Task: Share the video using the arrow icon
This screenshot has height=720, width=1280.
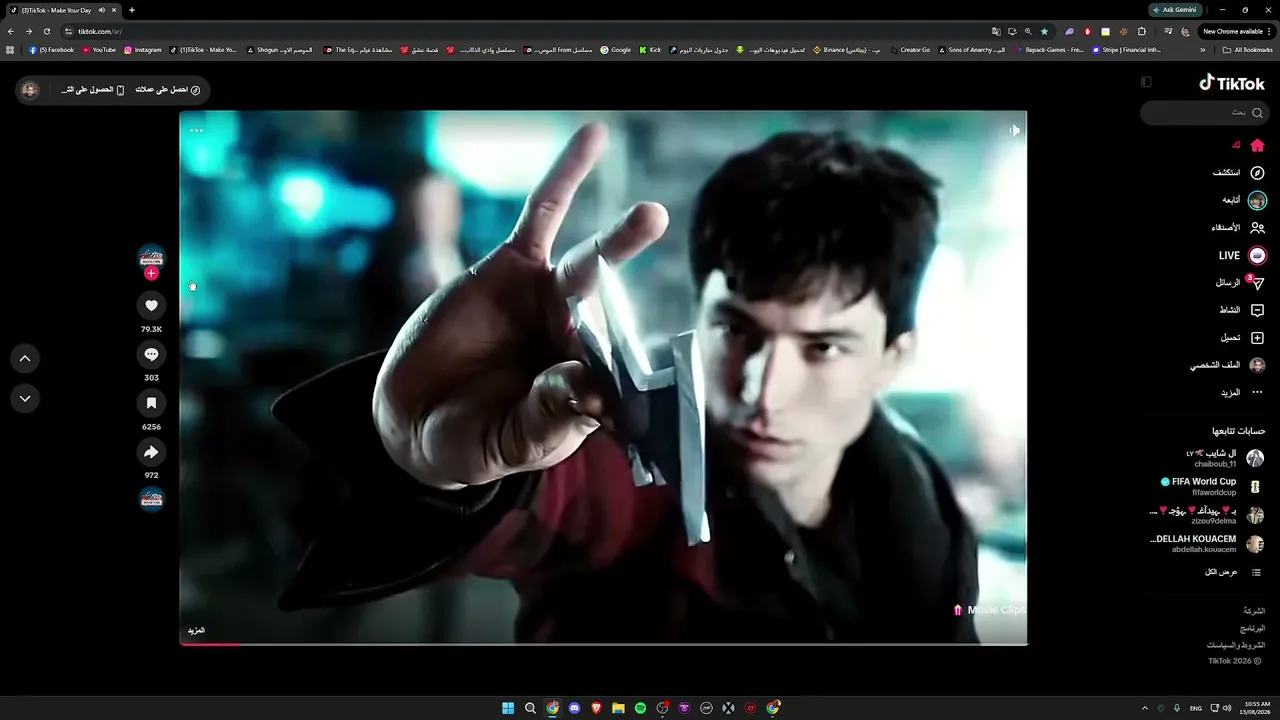Action: click(x=151, y=452)
